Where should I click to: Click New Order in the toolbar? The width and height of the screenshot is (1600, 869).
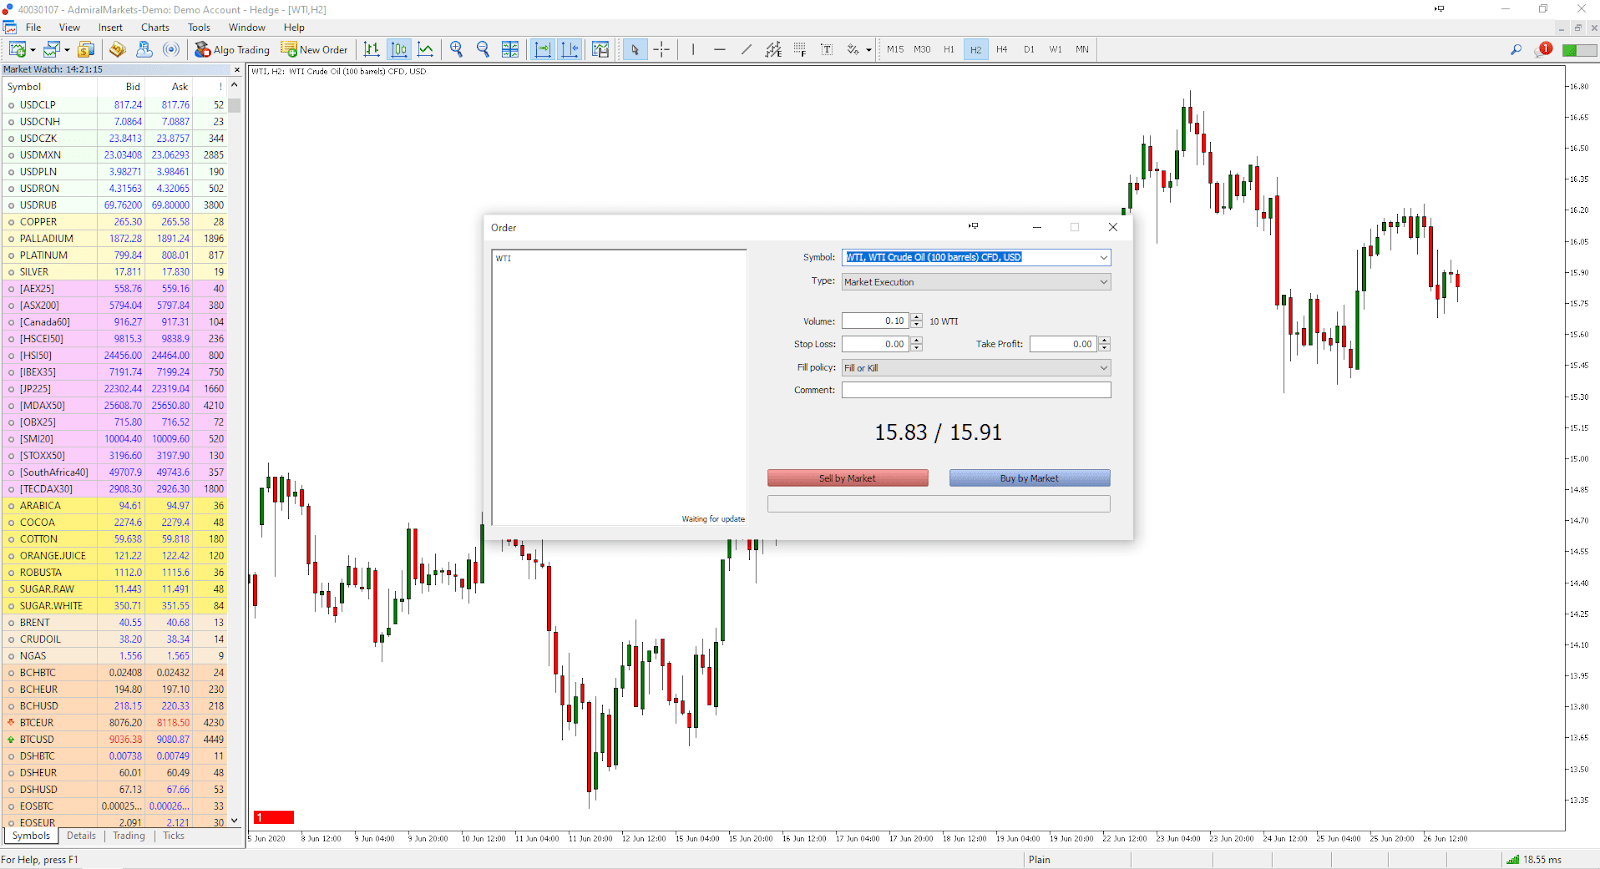click(x=314, y=49)
